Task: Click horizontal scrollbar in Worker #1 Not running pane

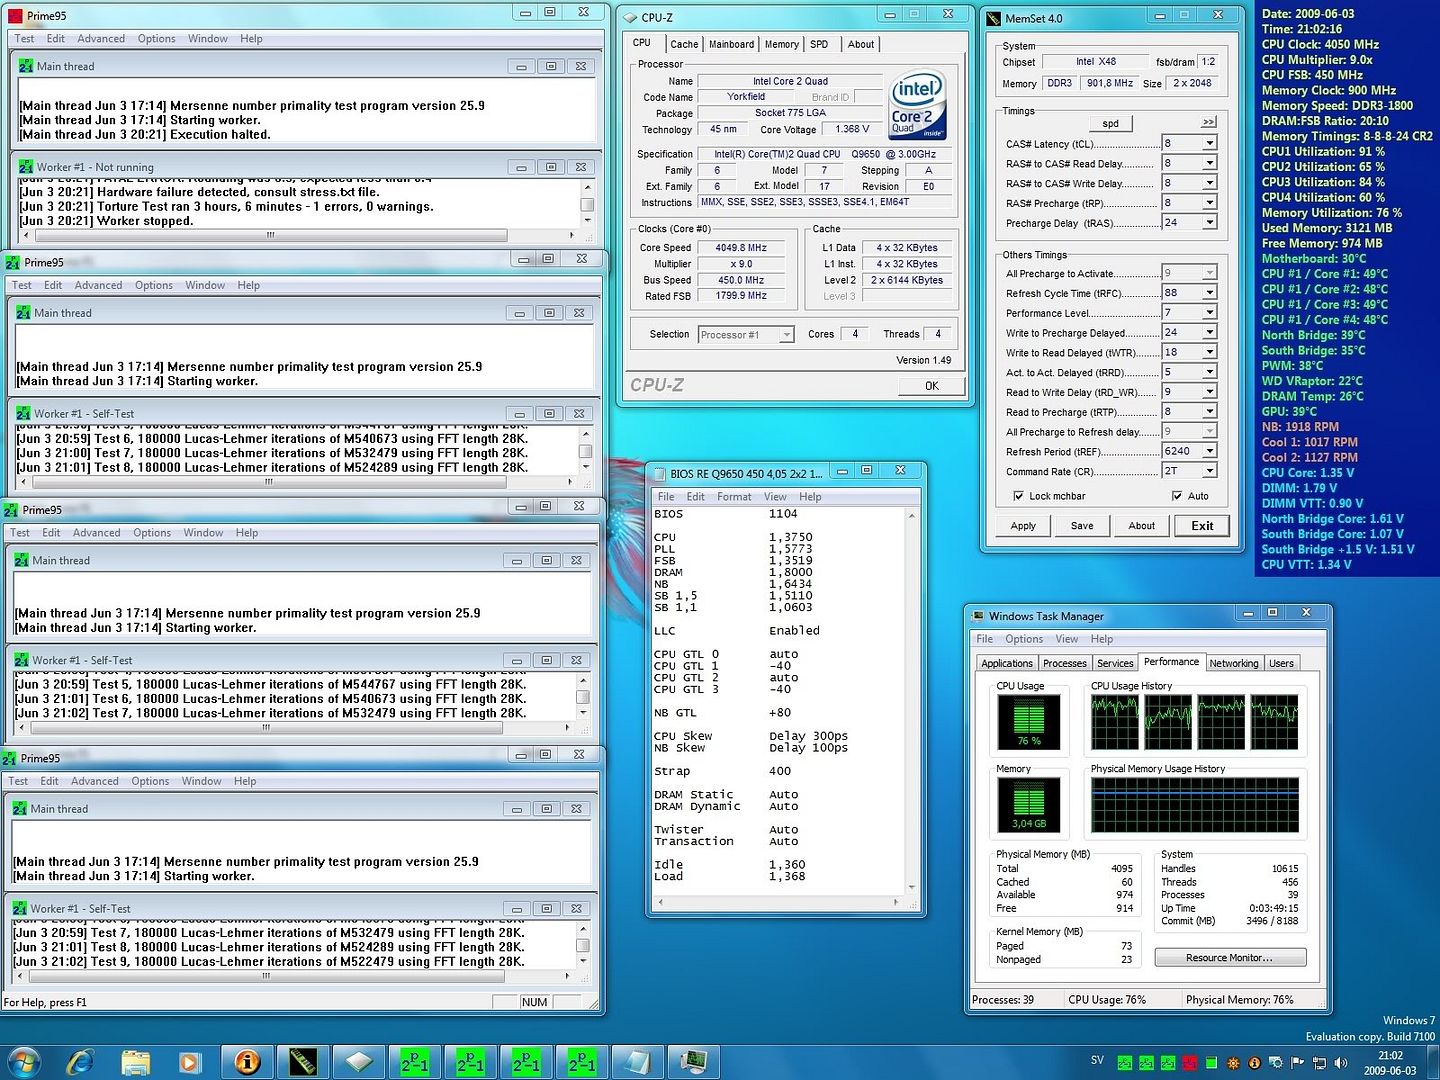Action: [x=306, y=236]
